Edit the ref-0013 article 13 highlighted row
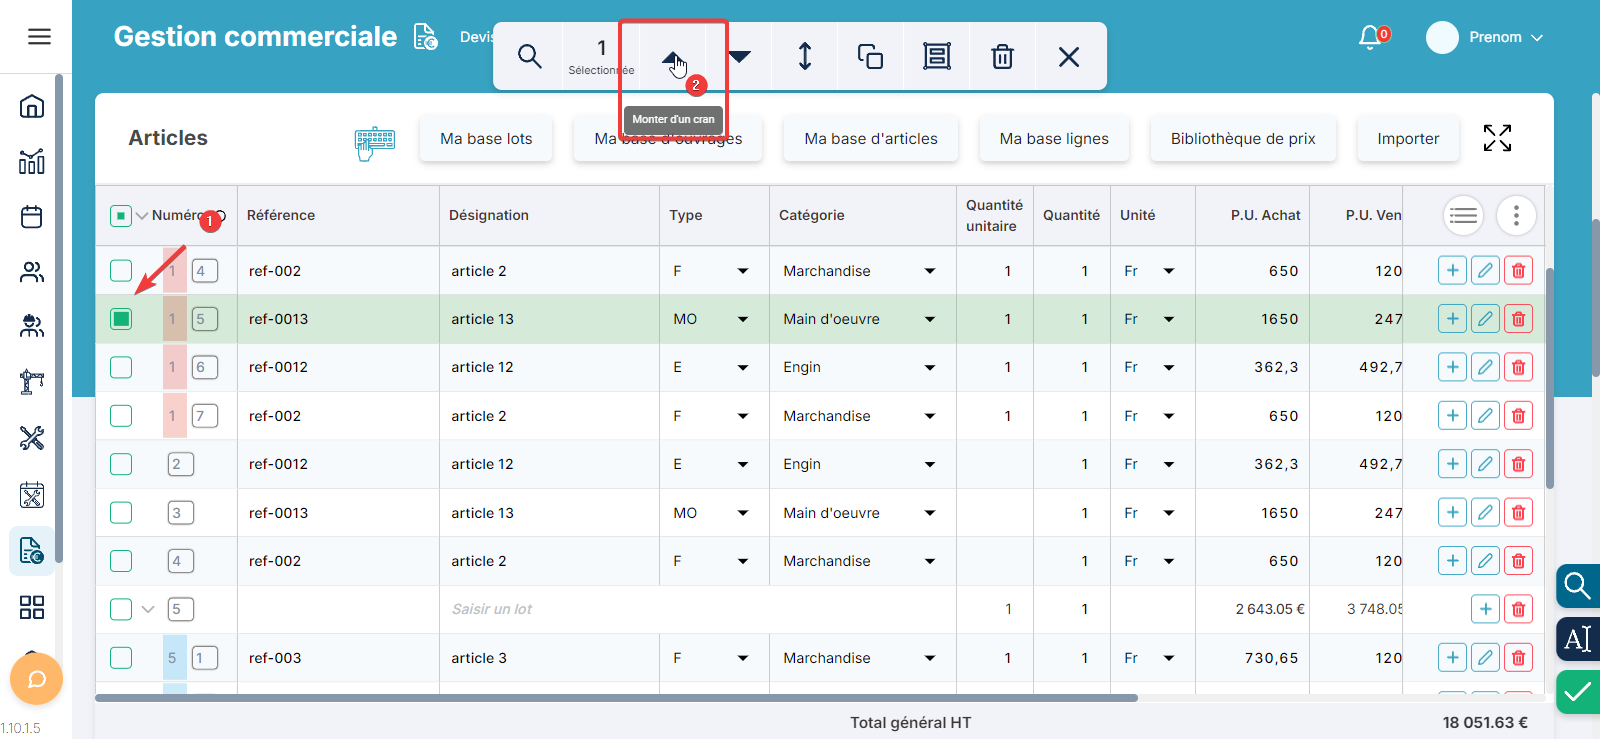 click(x=1485, y=319)
